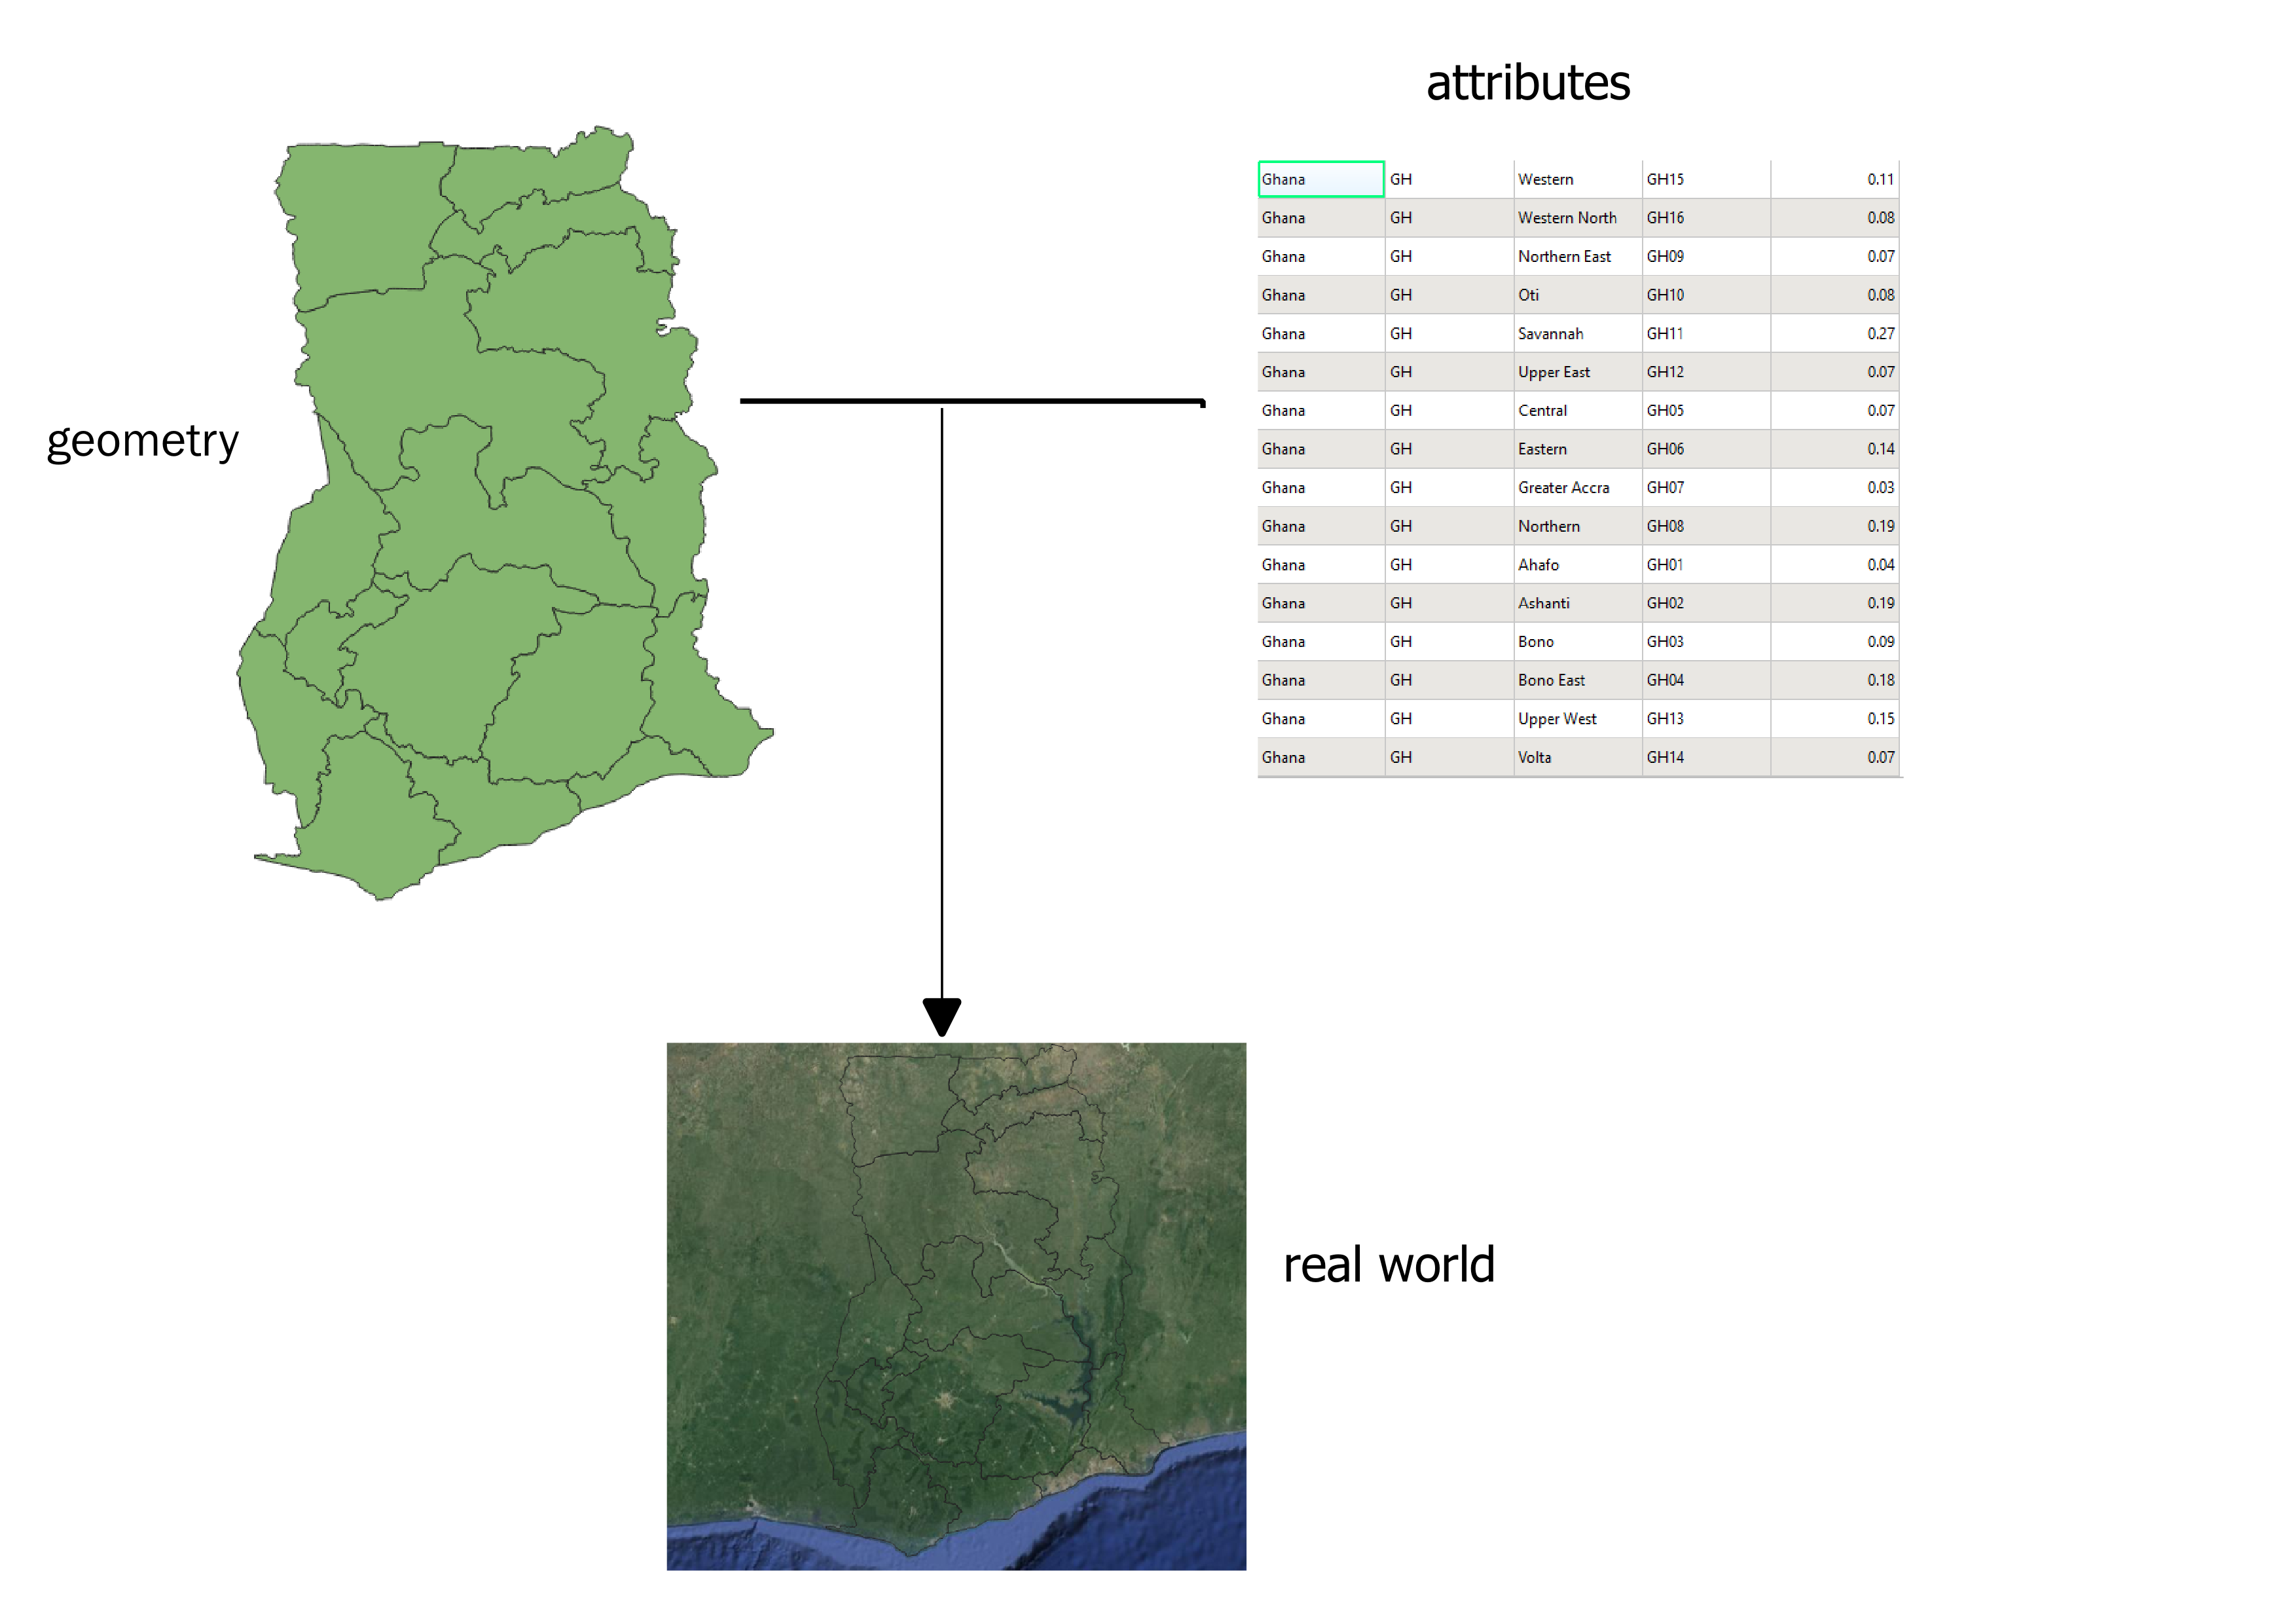This screenshot has height=1624, width=2296.
Task: Click the 'Ashanti' region cell
Action: pyautogui.click(x=1577, y=603)
